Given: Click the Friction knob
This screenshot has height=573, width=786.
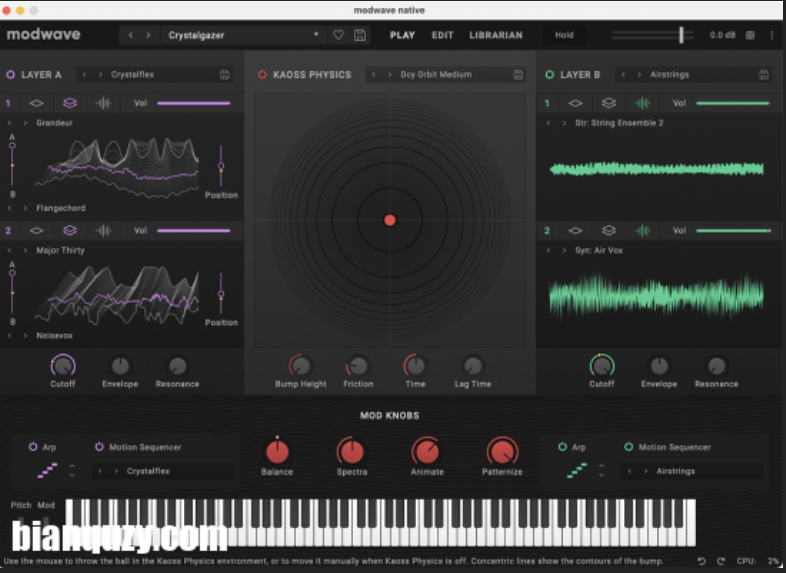Looking at the screenshot, I should point(358,366).
